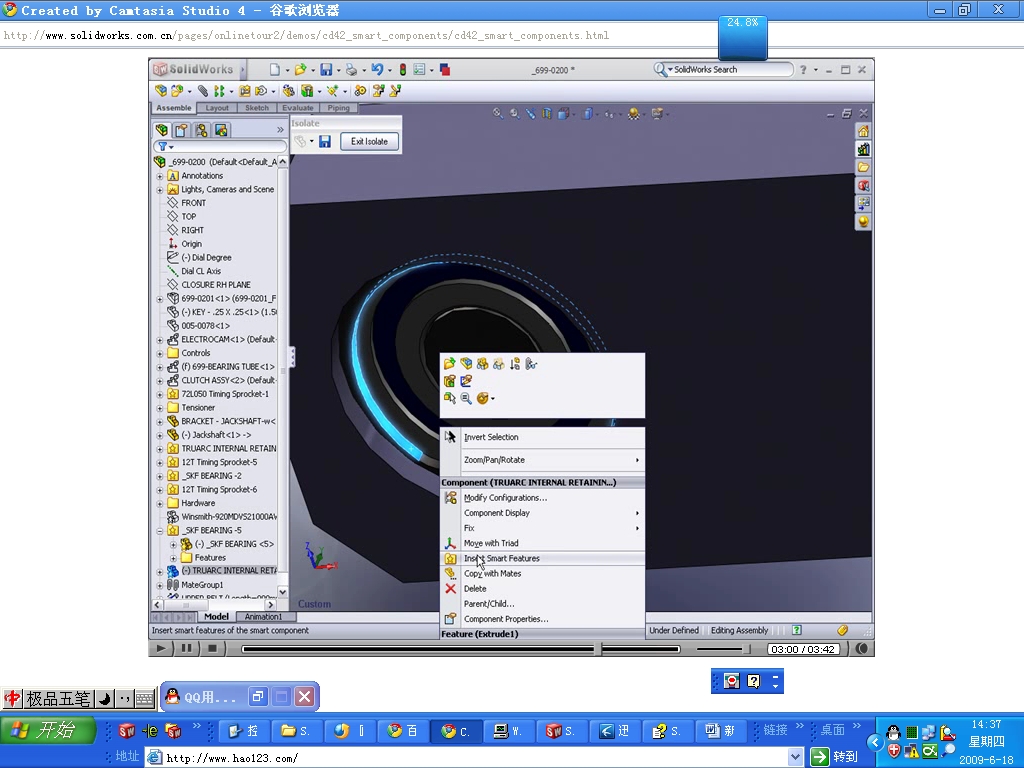Select Invert Selection in the context menu
Image resolution: width=1024 pixels, height=768 pixels.
point(490,437)
